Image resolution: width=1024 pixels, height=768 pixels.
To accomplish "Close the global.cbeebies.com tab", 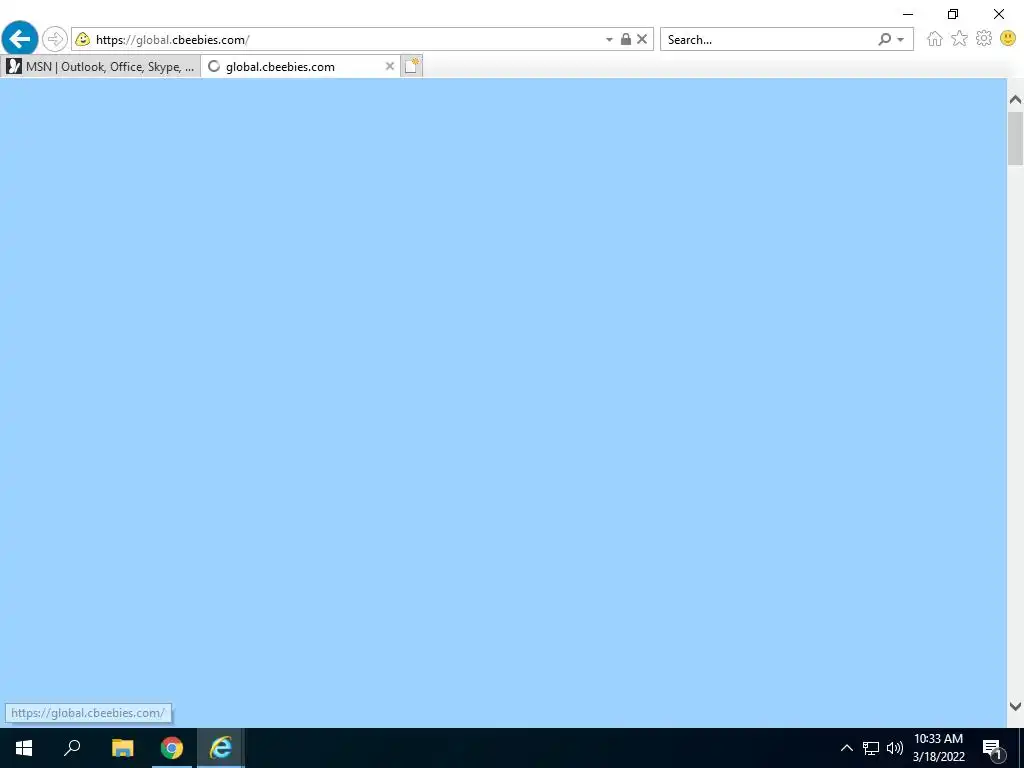I will click(389, 66).
